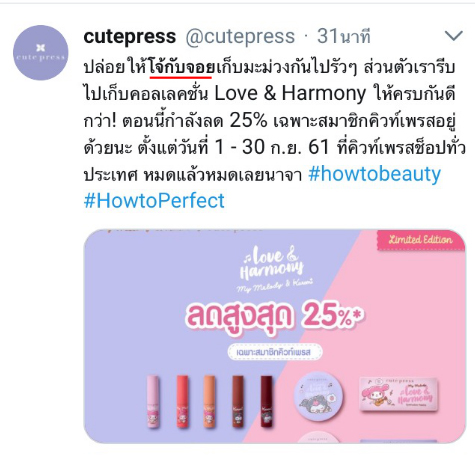
Task: Select the dark maroon lipstick
Action: (266, 401)
